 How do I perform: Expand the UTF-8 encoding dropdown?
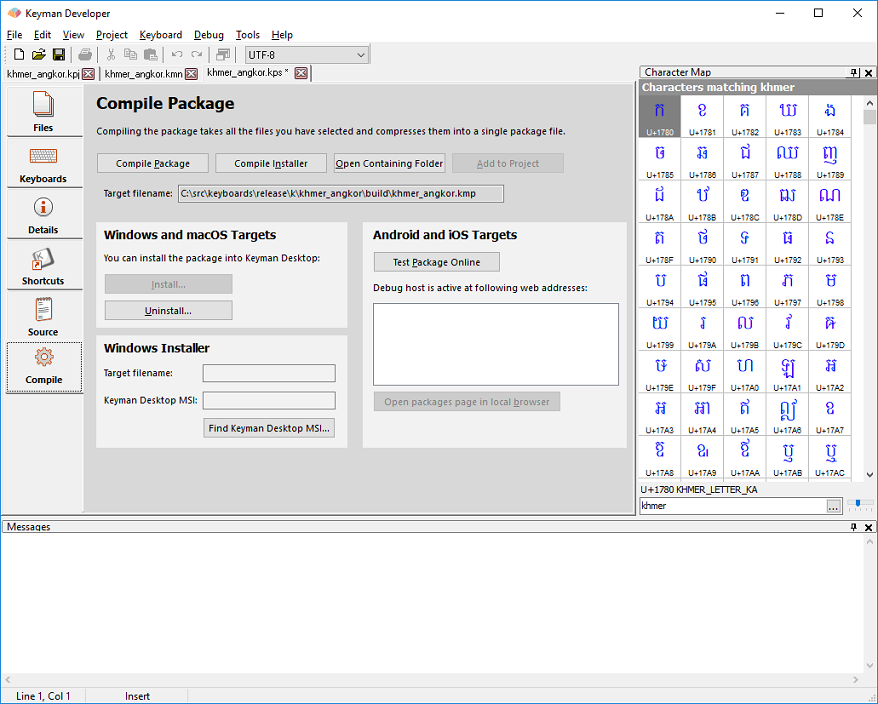pyautogui.click(x=361, y=55)
